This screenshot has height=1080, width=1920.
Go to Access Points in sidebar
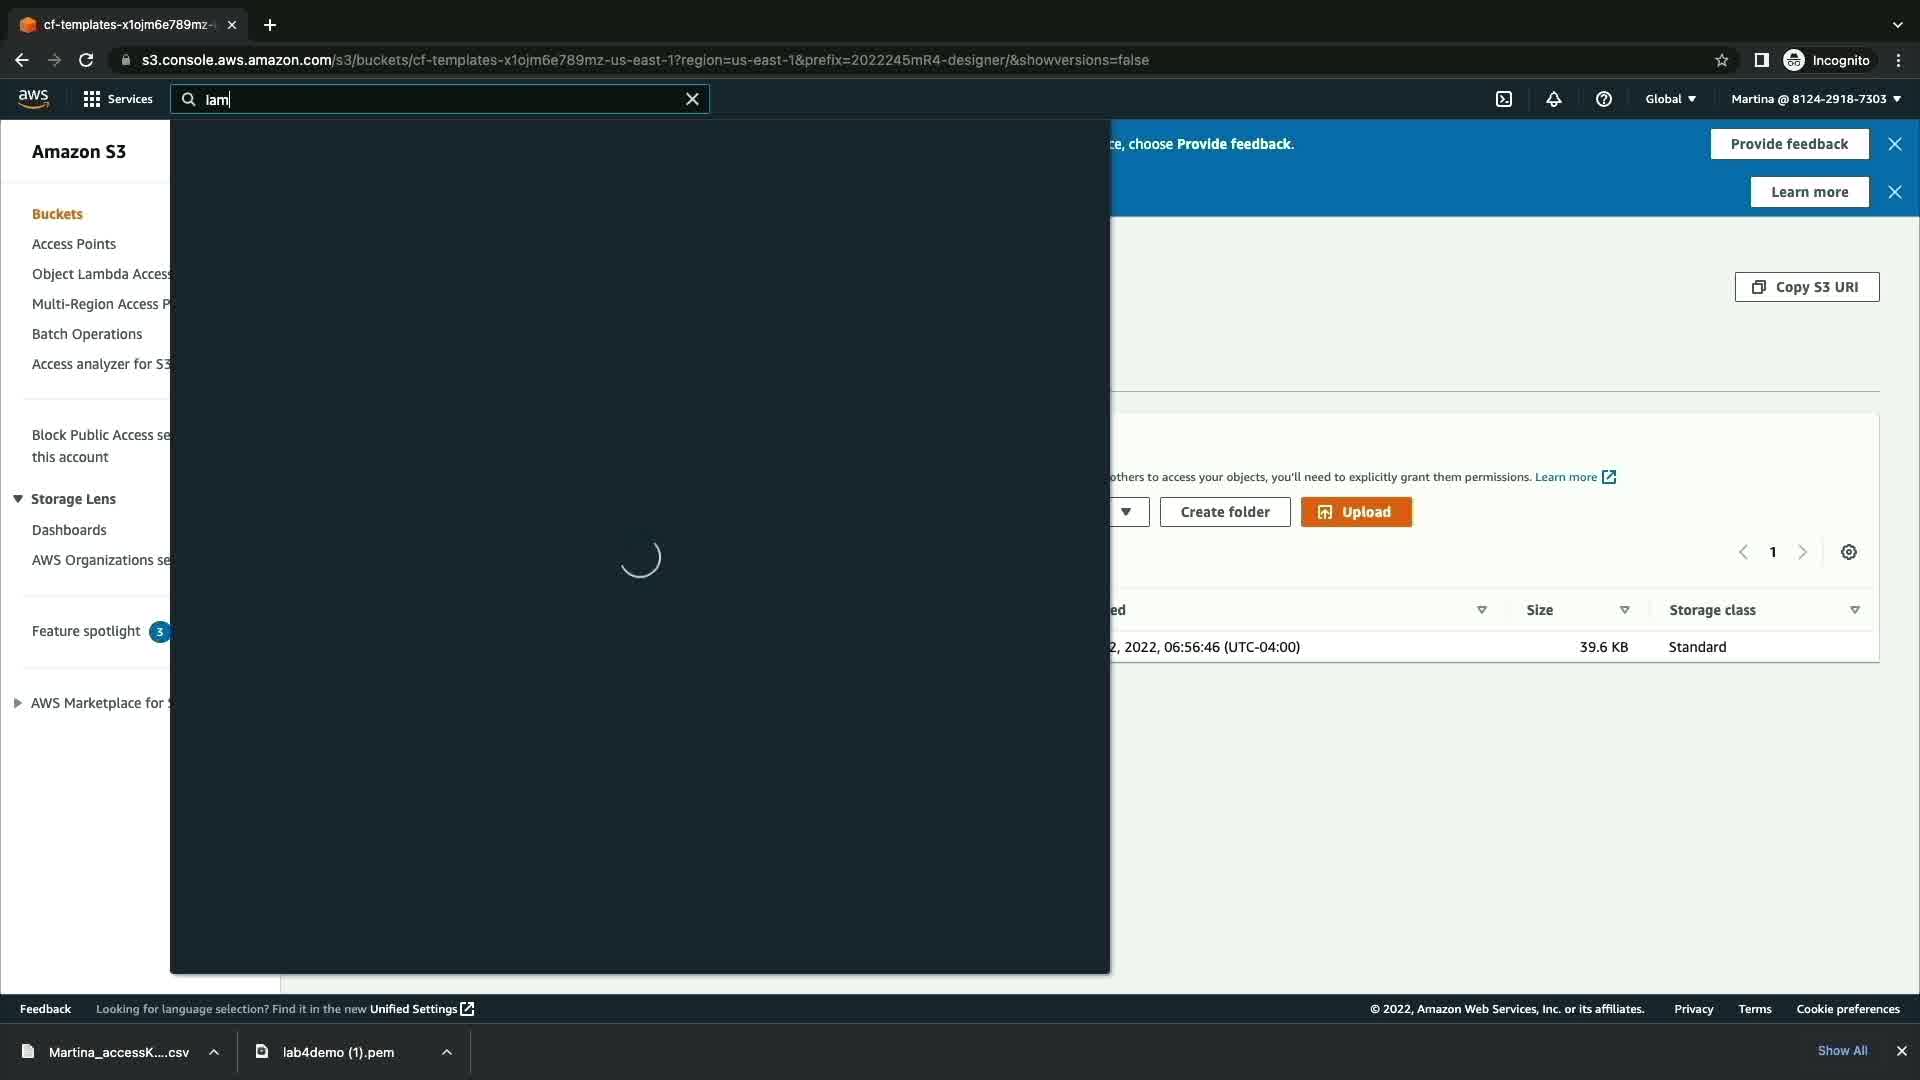click(x=74, y=244)
